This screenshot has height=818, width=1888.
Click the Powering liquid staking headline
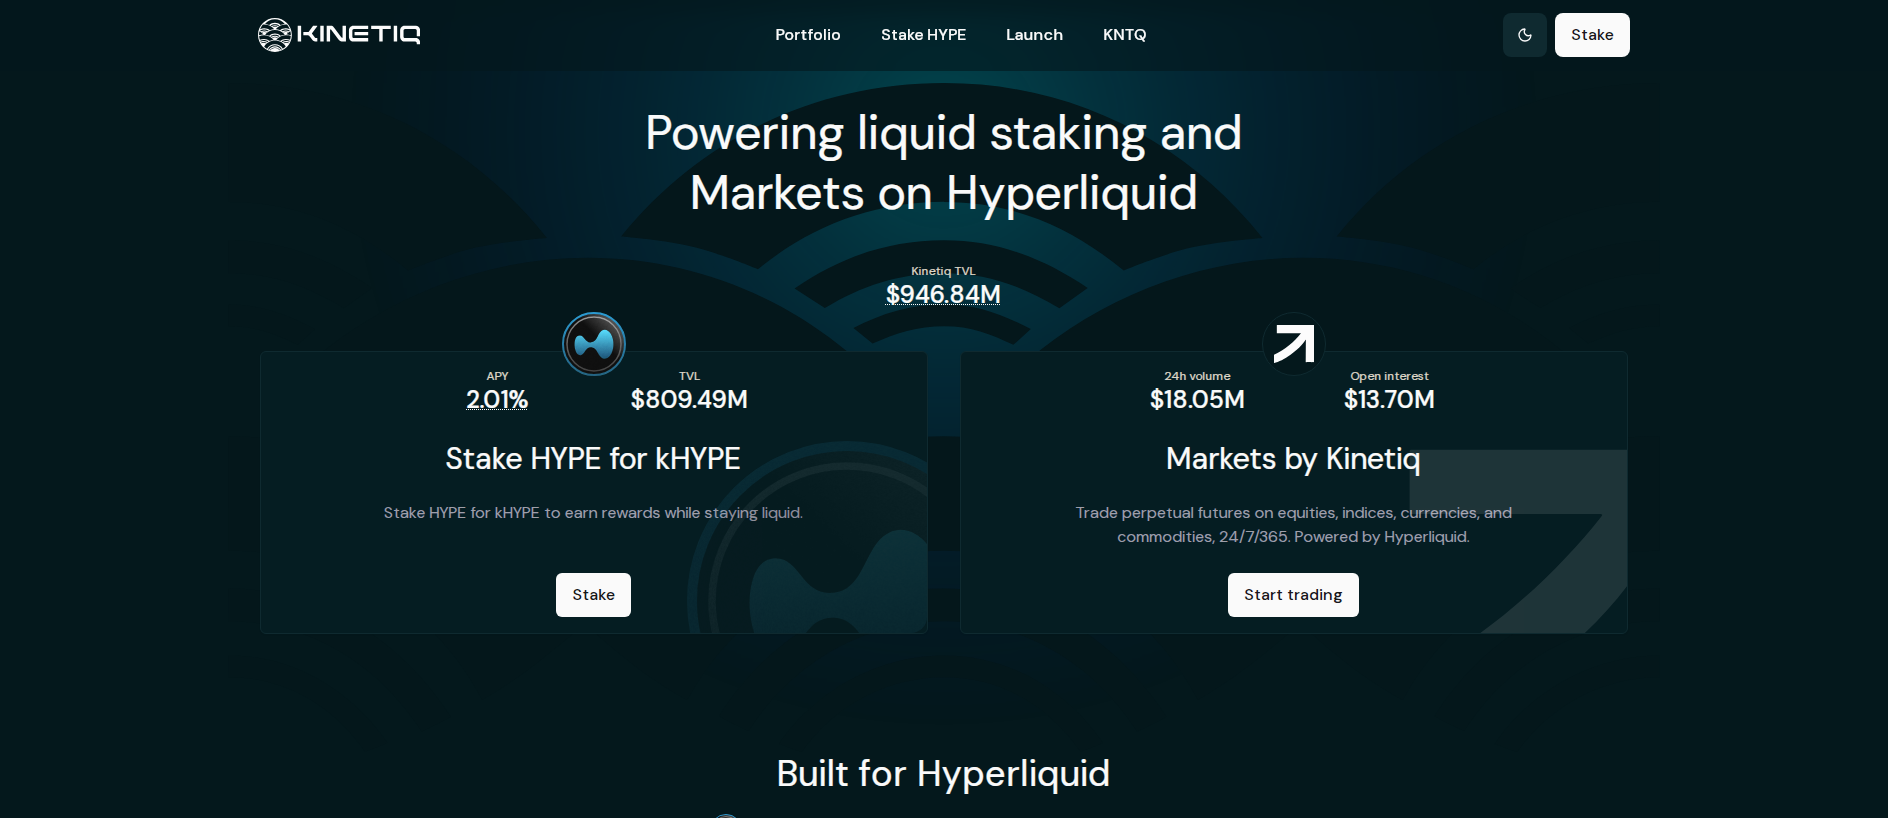tap(943, 163)
